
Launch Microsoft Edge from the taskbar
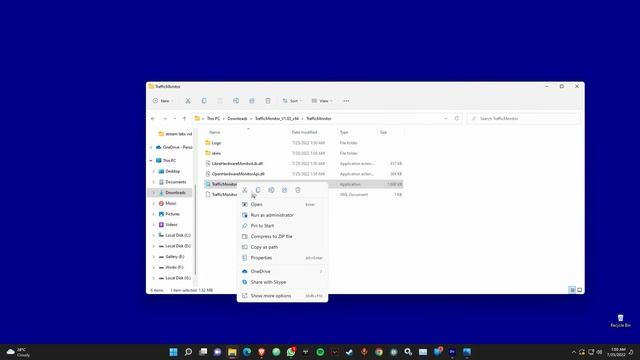[x=247, y=352]
